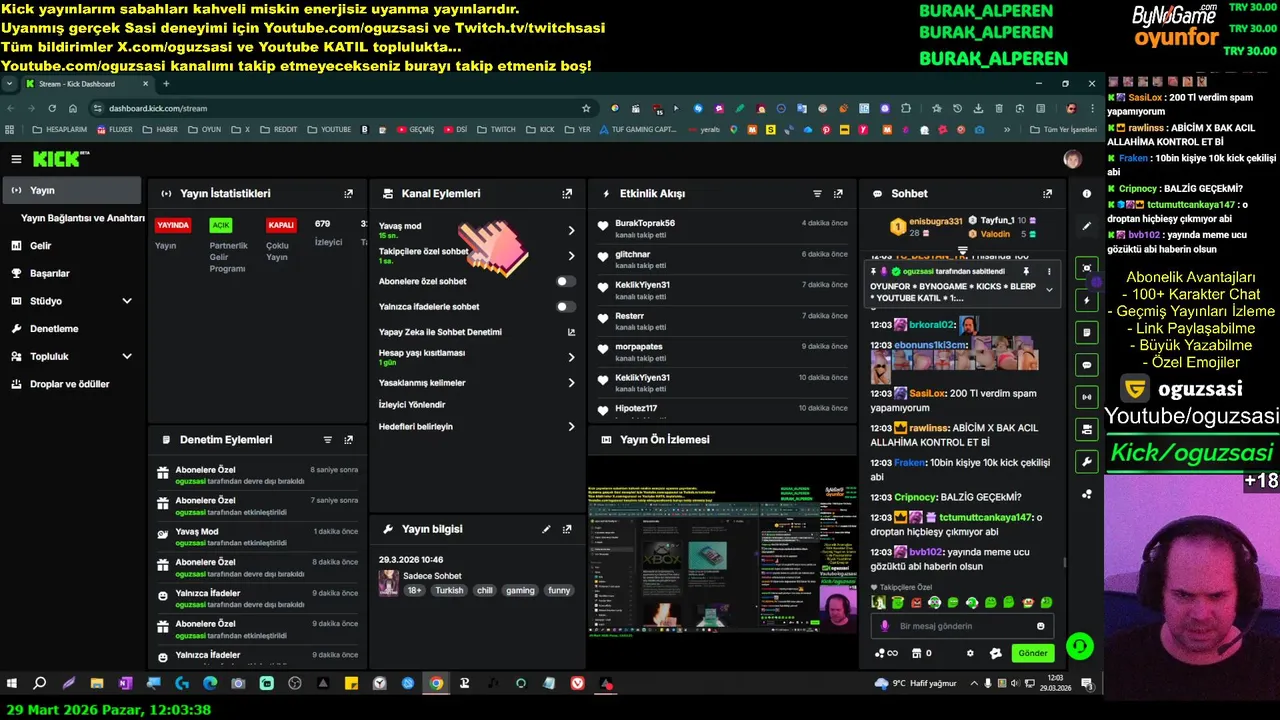This screenshot has width=1280, height=720.
Task: Toggle Yalnızca ifadelerle sohbet switch
Action: [566, 307]
